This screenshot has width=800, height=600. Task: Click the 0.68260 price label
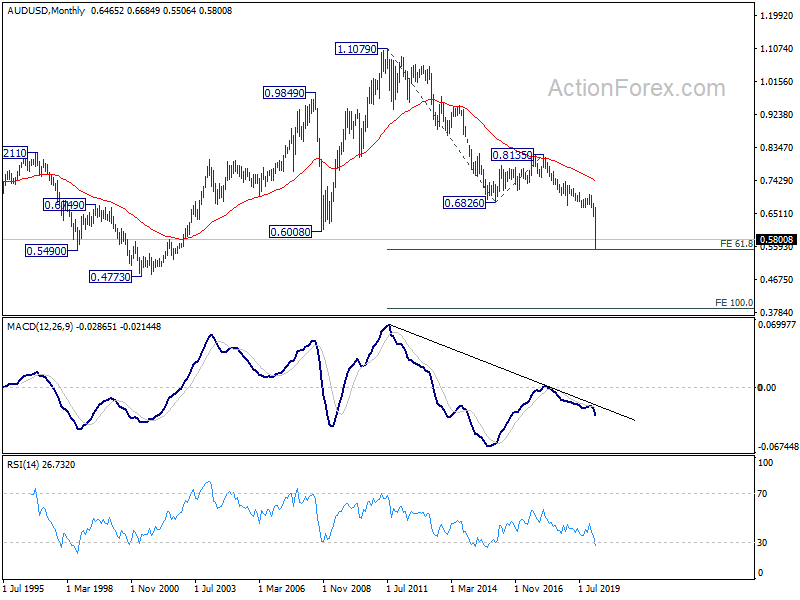pyautogui.click(x=464, y=203)
